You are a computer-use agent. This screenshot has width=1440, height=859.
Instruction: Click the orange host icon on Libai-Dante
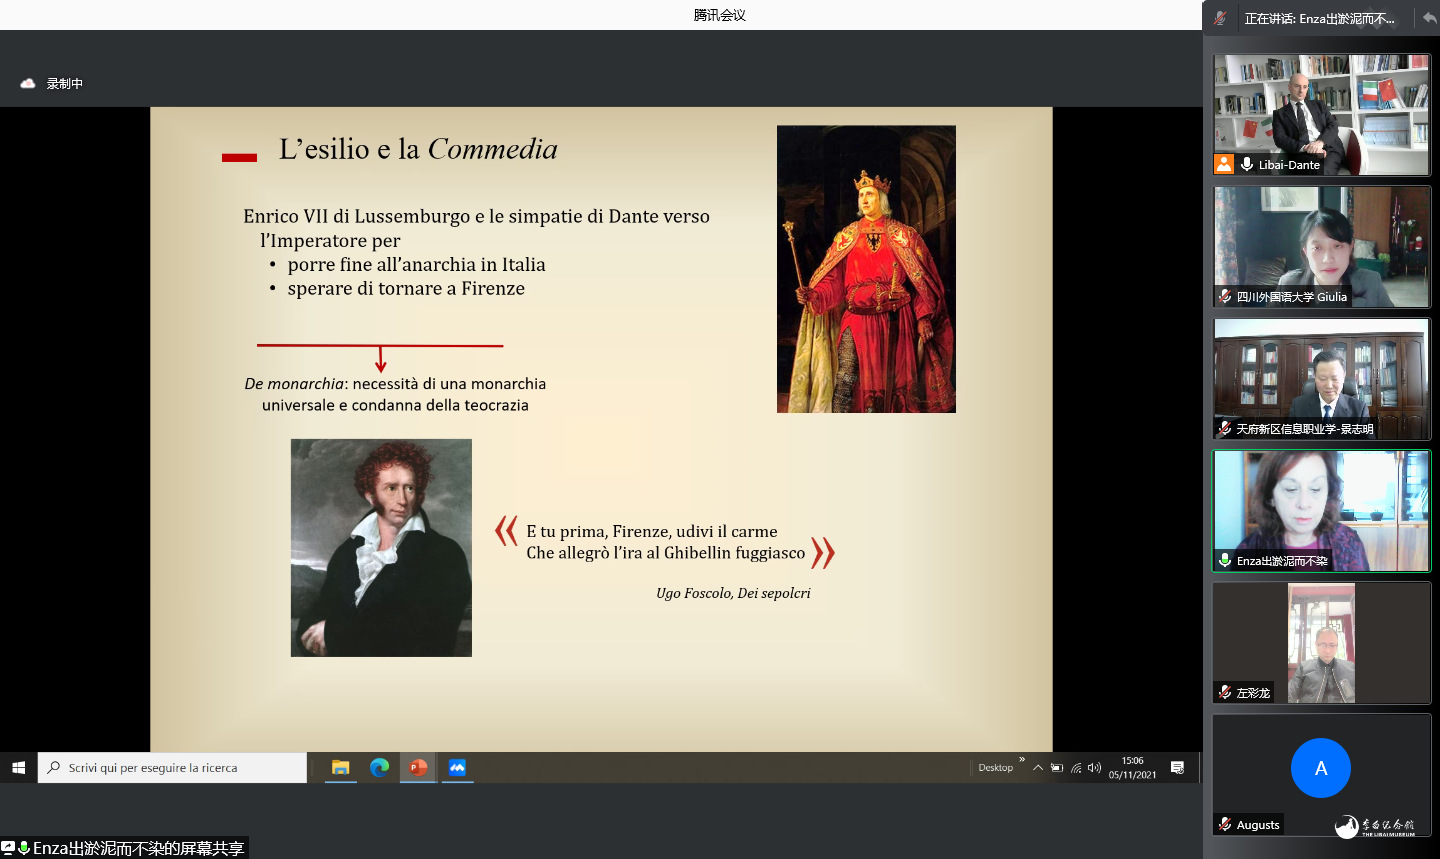pos(1224,165)
